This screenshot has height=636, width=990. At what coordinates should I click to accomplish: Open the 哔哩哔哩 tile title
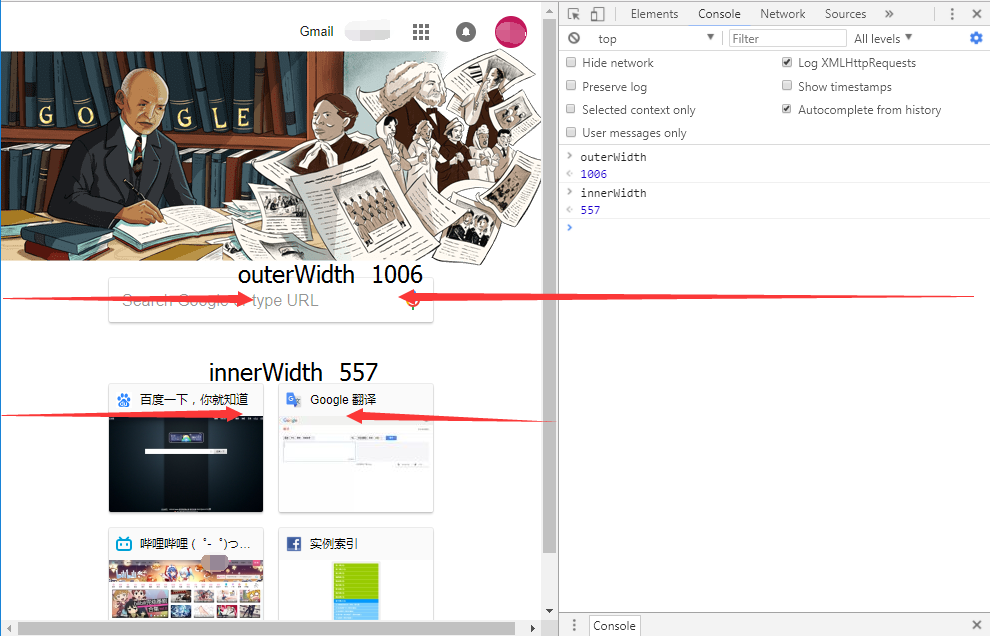(x=195, y=544)
